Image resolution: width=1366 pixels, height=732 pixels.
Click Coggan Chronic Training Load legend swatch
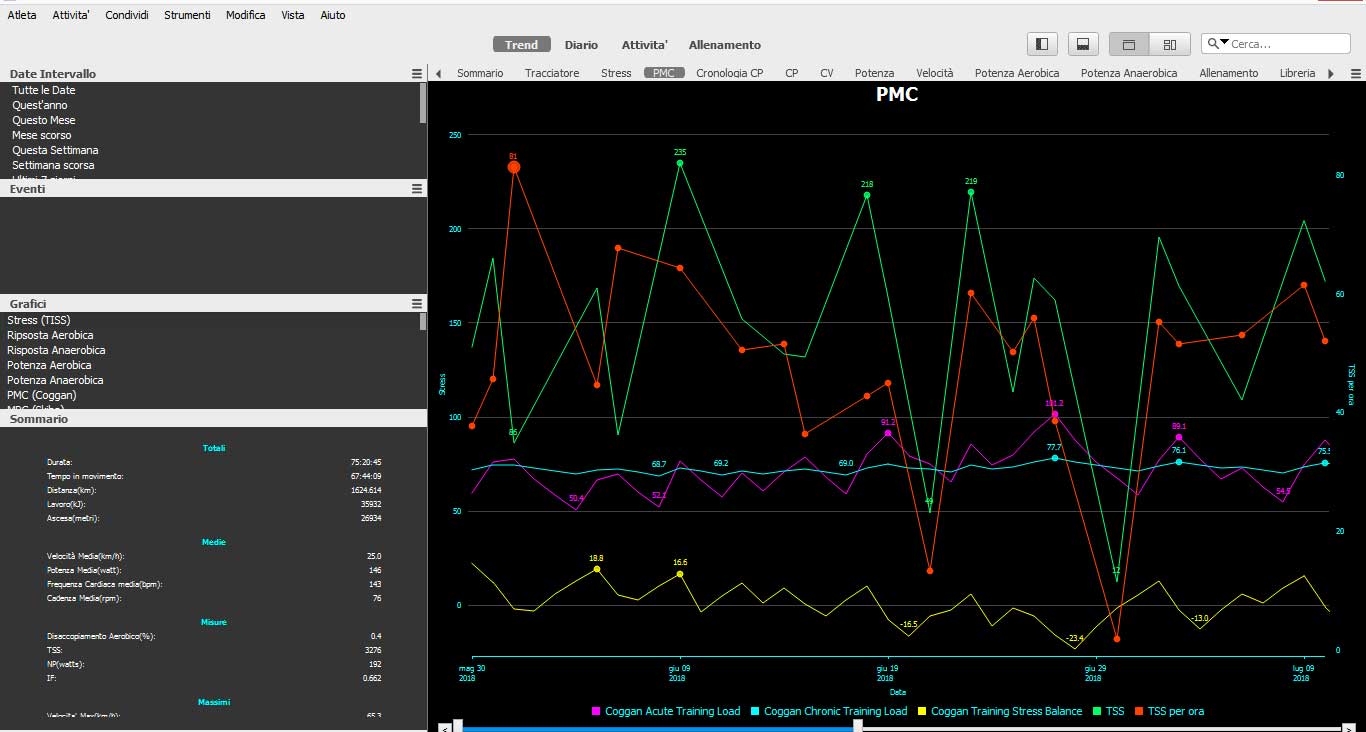click(x=756, y=711)
